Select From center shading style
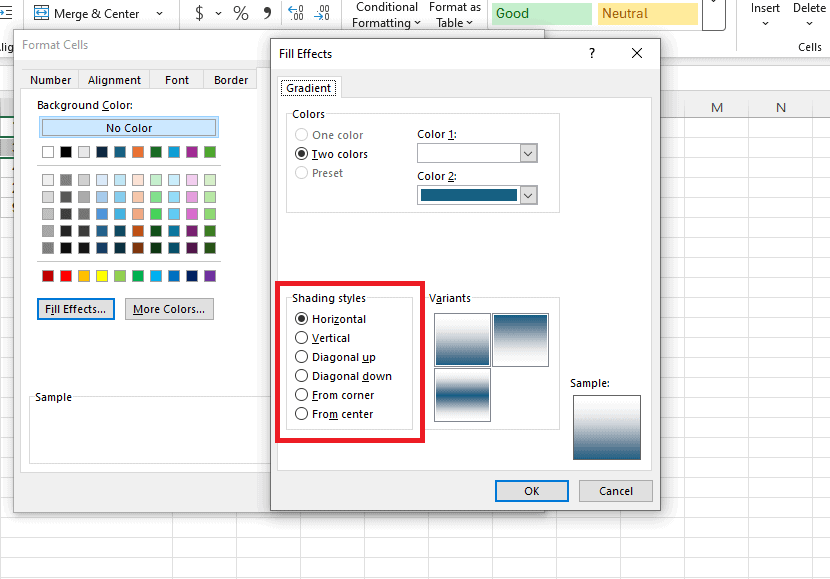Image resolution: width=830 pixels, height=579 pixels. 301,414
